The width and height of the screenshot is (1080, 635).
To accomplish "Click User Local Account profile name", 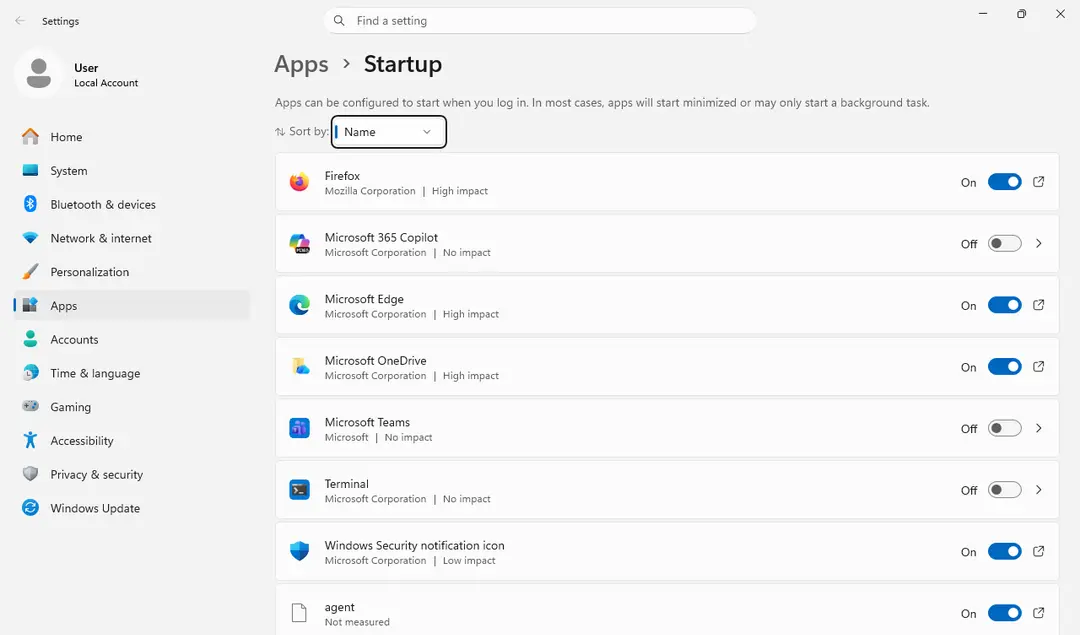I will pos(106,74).
